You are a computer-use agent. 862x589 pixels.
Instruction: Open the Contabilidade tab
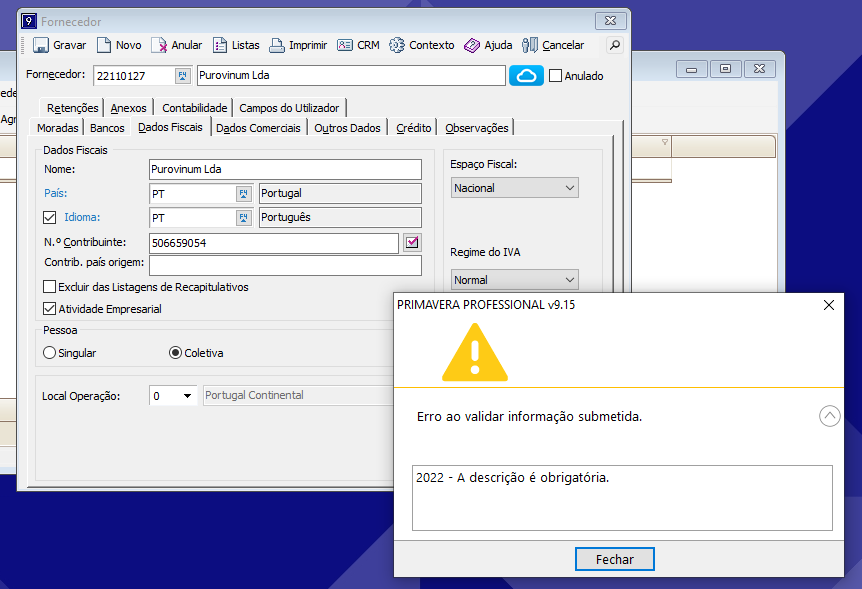pyautogui.click(x=195, y=108)
